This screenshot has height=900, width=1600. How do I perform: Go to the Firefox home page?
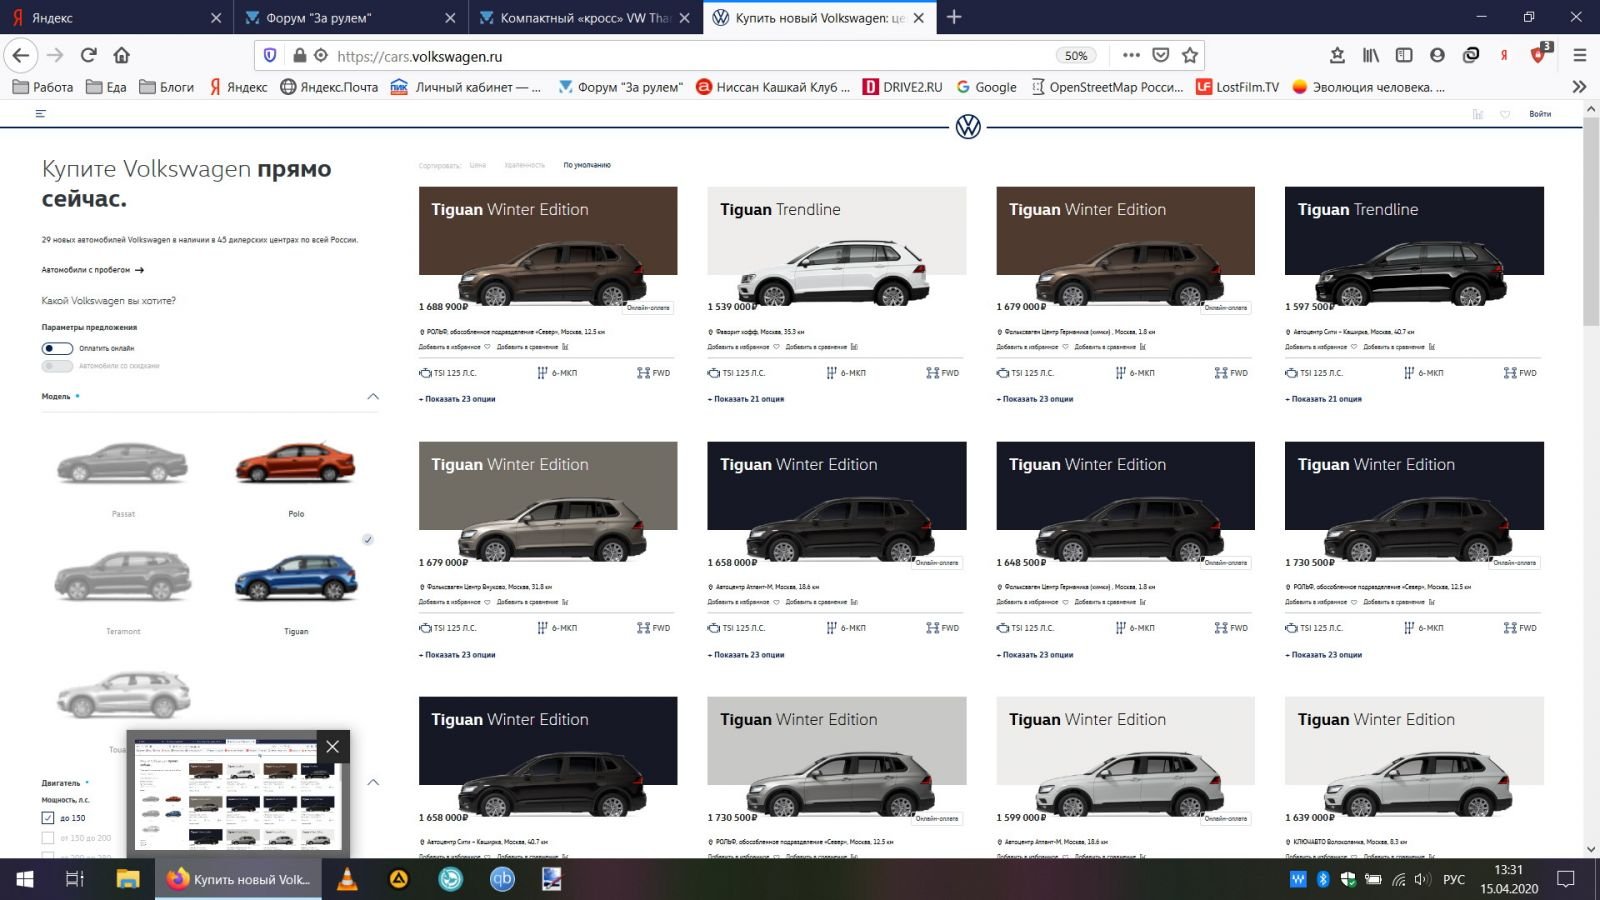pos(122,55)
